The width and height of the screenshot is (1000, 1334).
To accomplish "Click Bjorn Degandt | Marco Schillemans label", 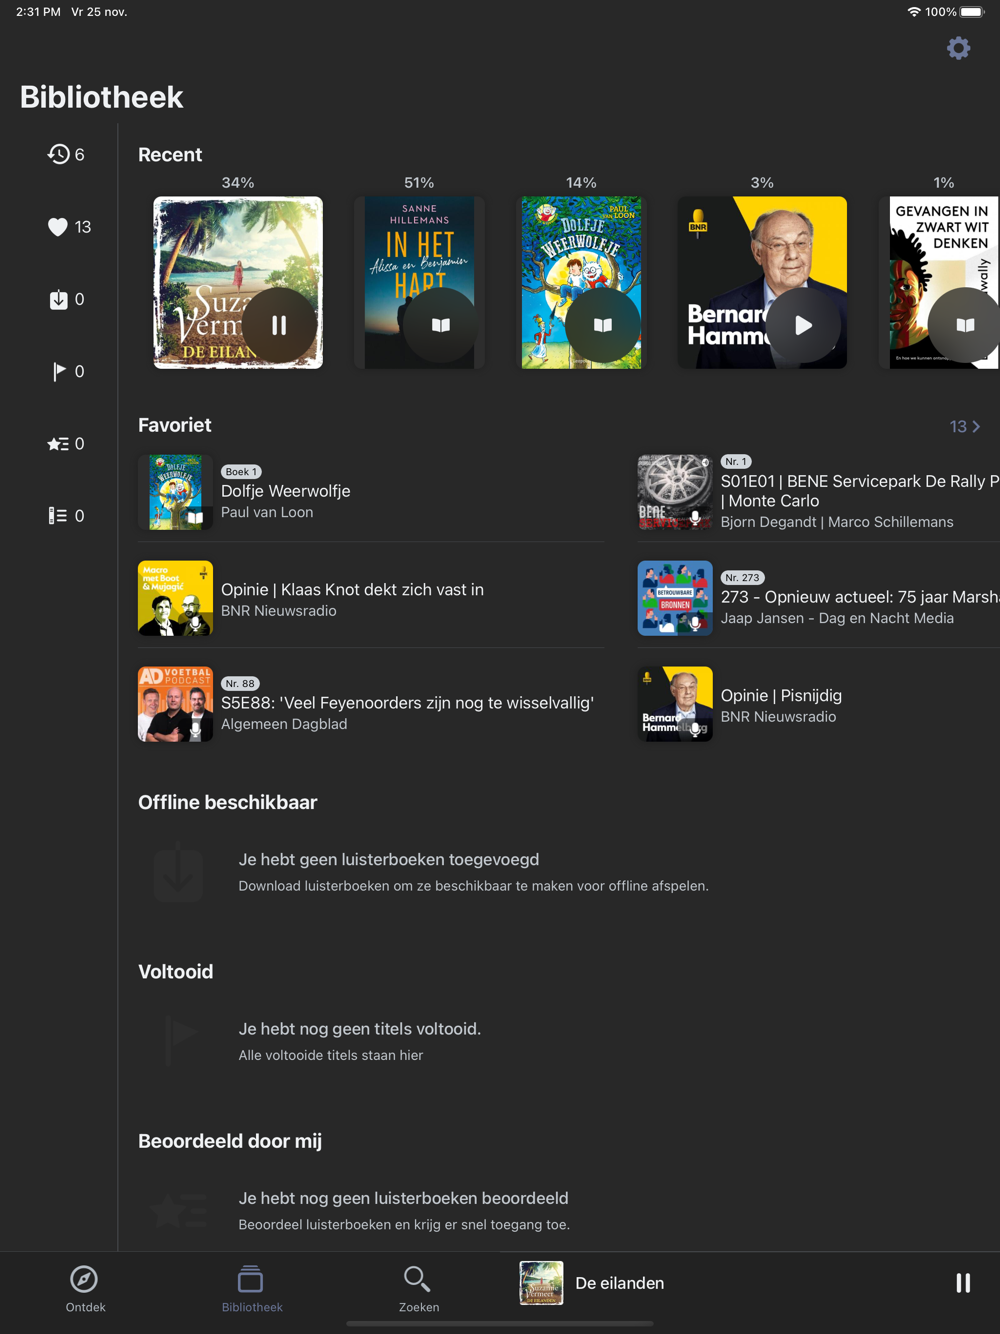I will [x=837, y=522].
